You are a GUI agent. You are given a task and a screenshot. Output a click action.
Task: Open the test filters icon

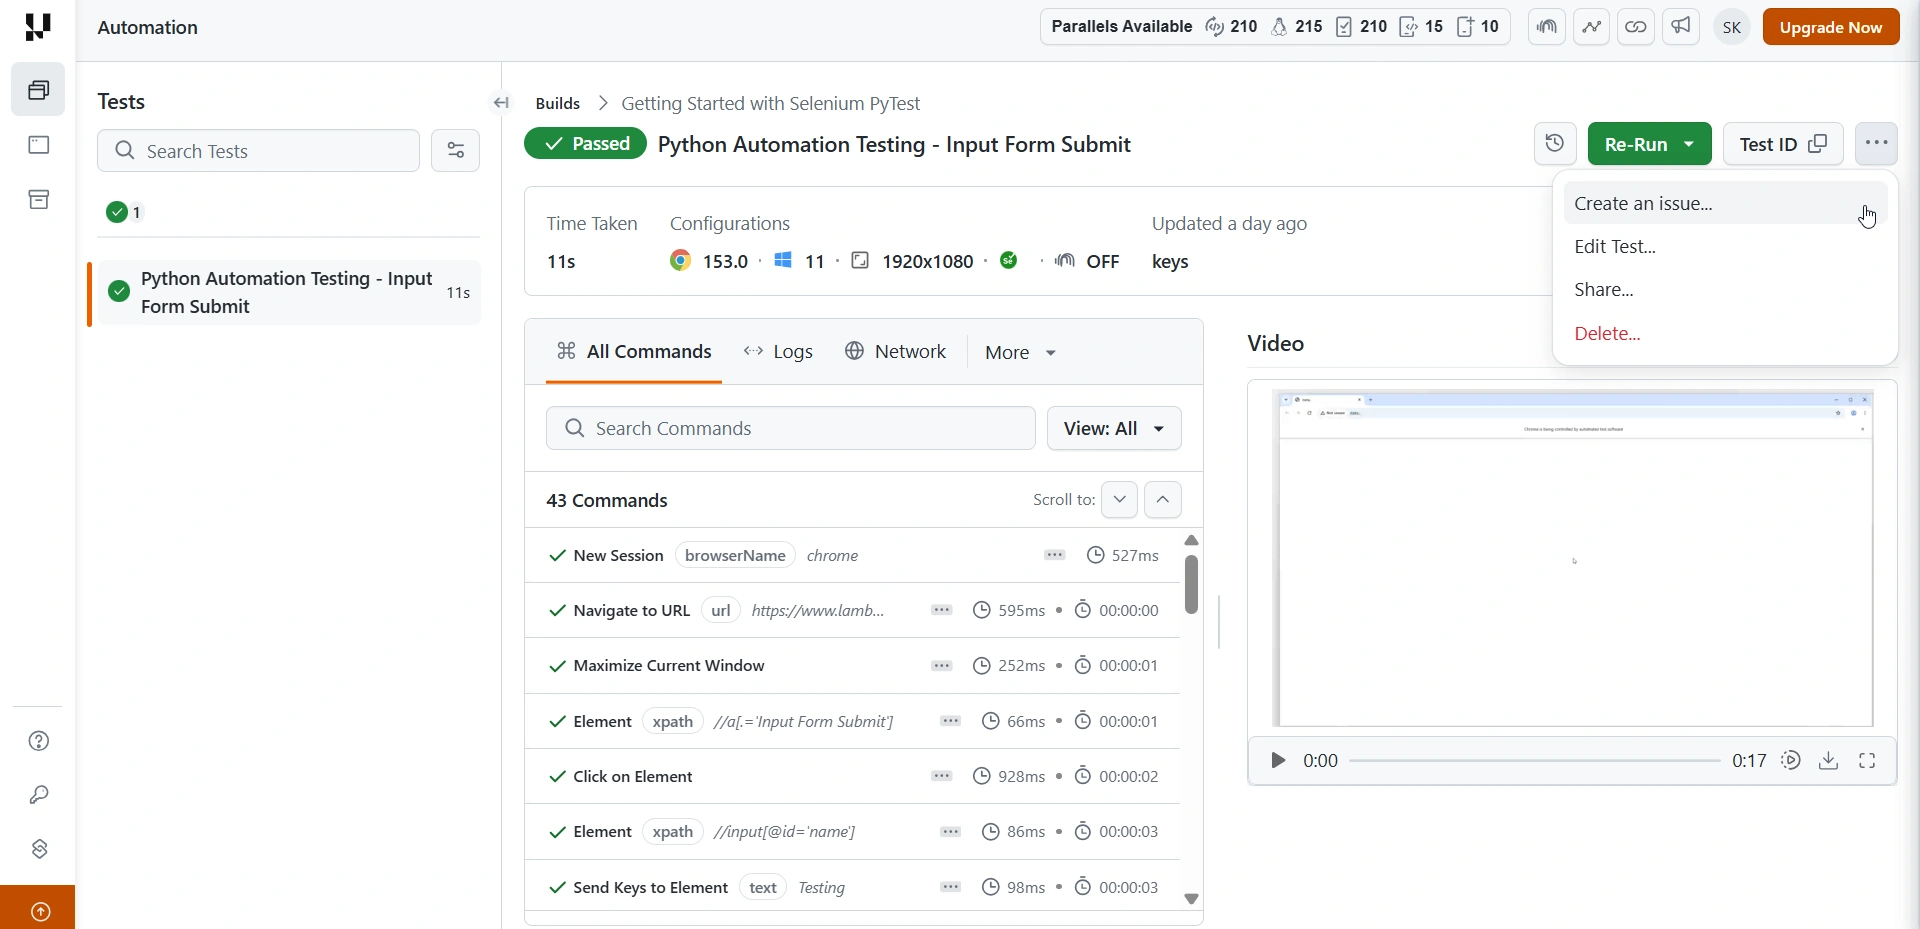456,151
